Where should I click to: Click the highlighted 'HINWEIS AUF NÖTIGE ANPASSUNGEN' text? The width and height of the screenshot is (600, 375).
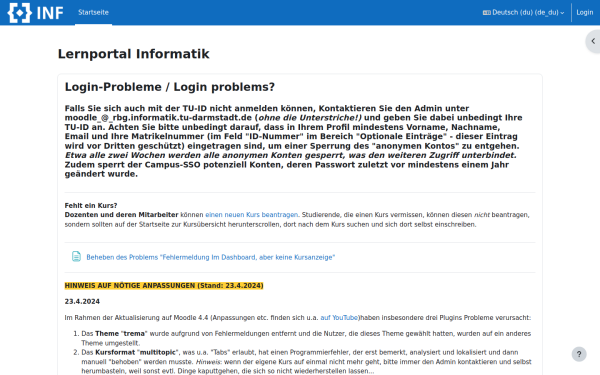click(x=164, y=285)
